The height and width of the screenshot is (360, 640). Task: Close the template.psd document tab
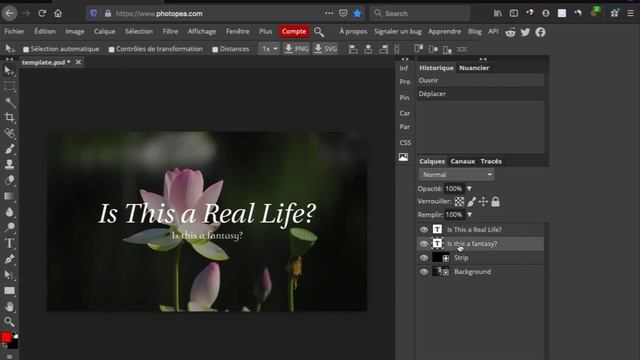(78, 62)
